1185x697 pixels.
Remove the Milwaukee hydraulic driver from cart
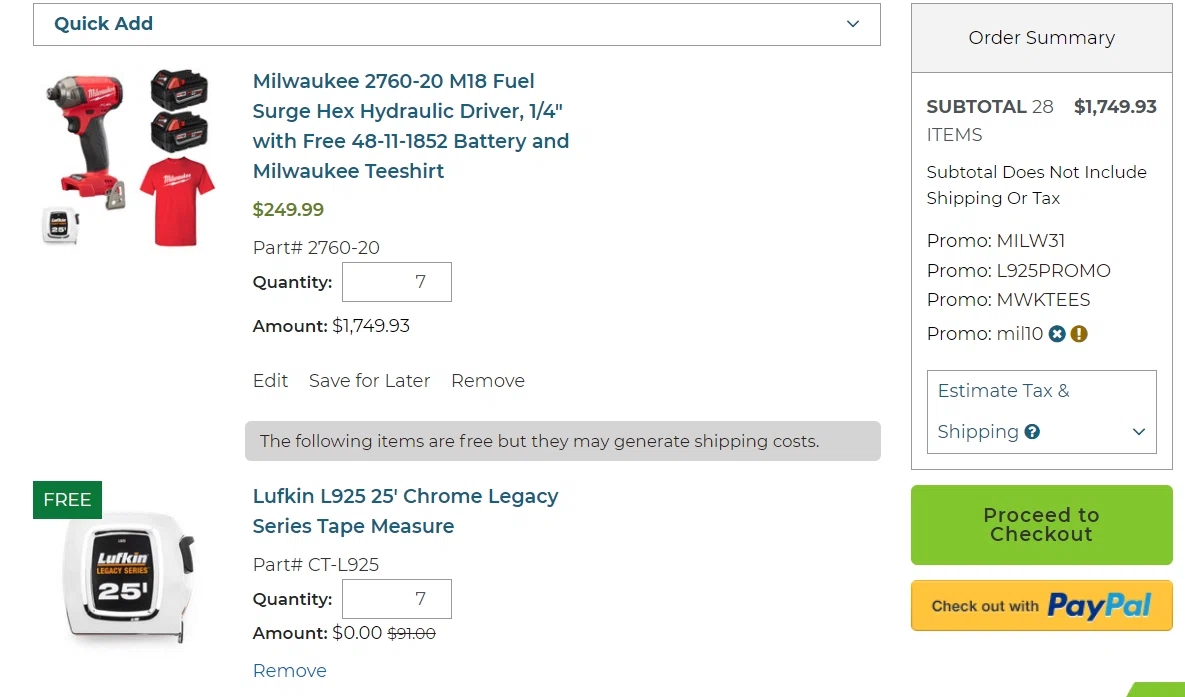488,381
